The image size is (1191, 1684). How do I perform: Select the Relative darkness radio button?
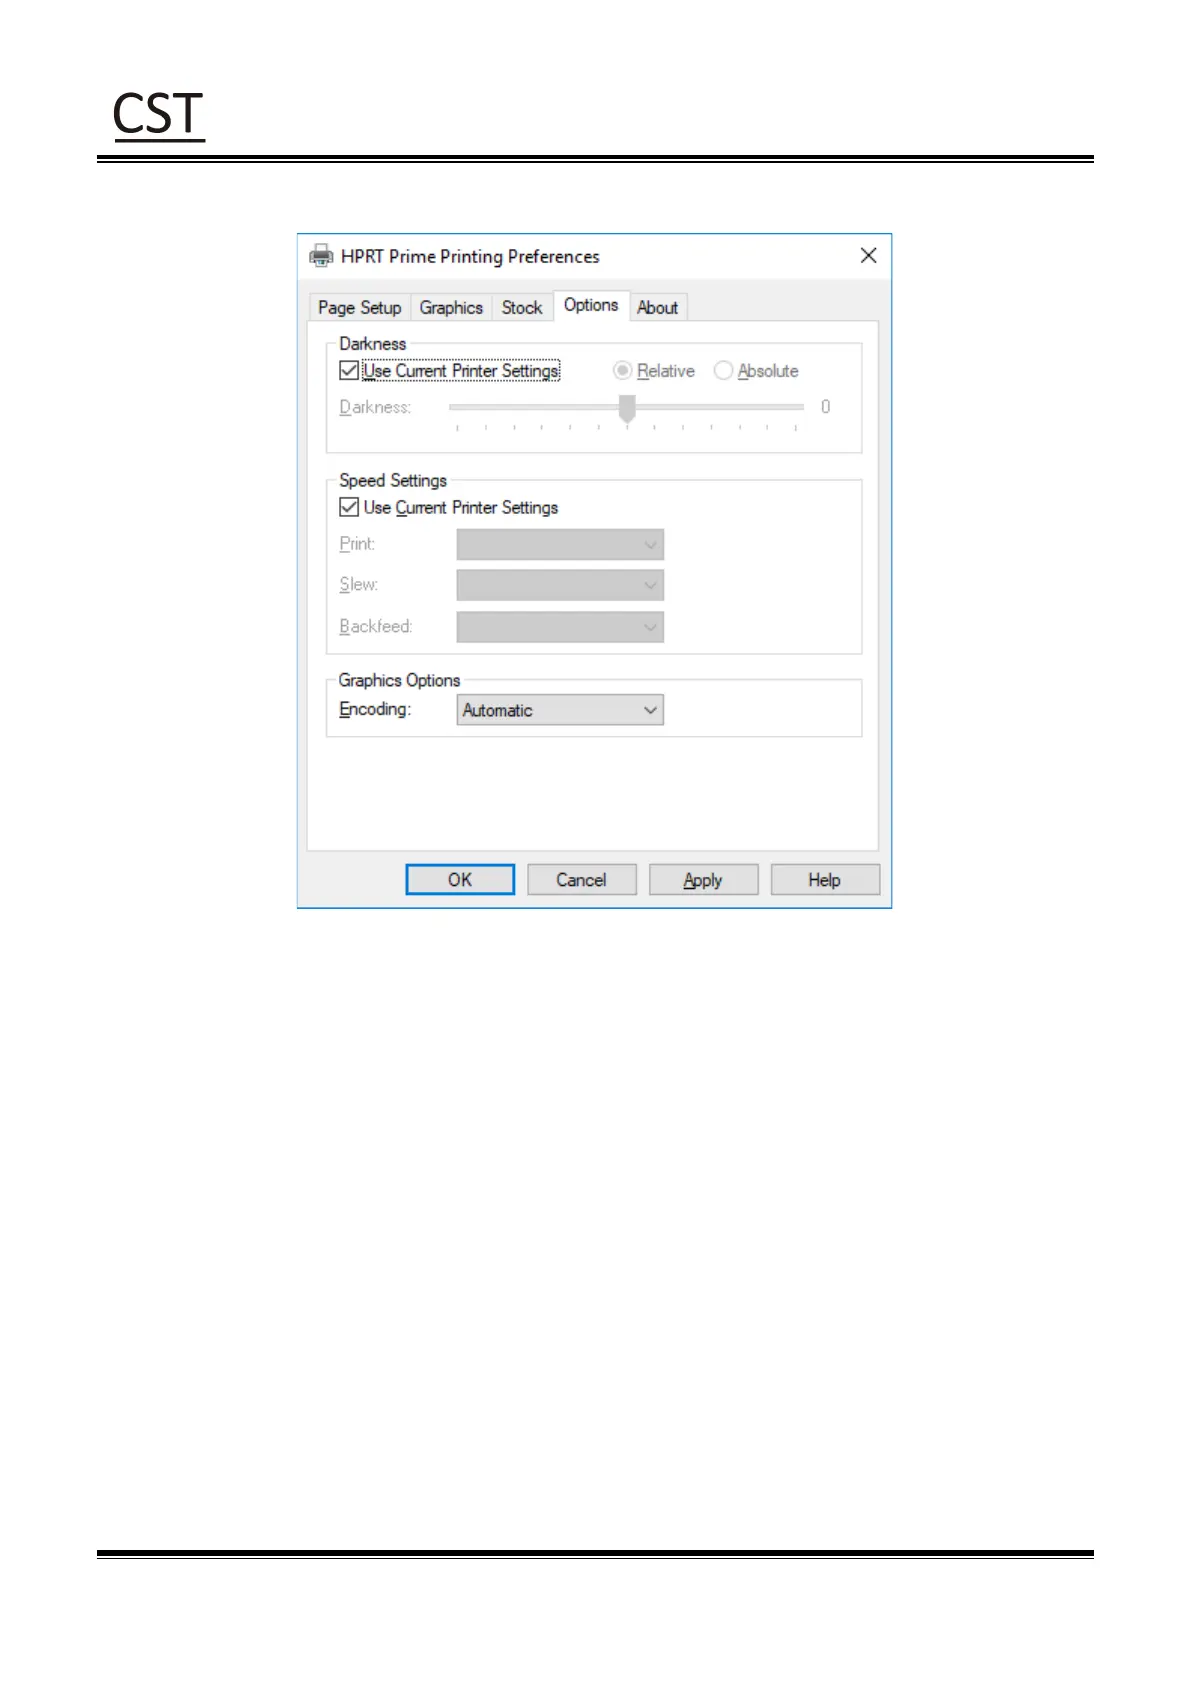(622, 371)
